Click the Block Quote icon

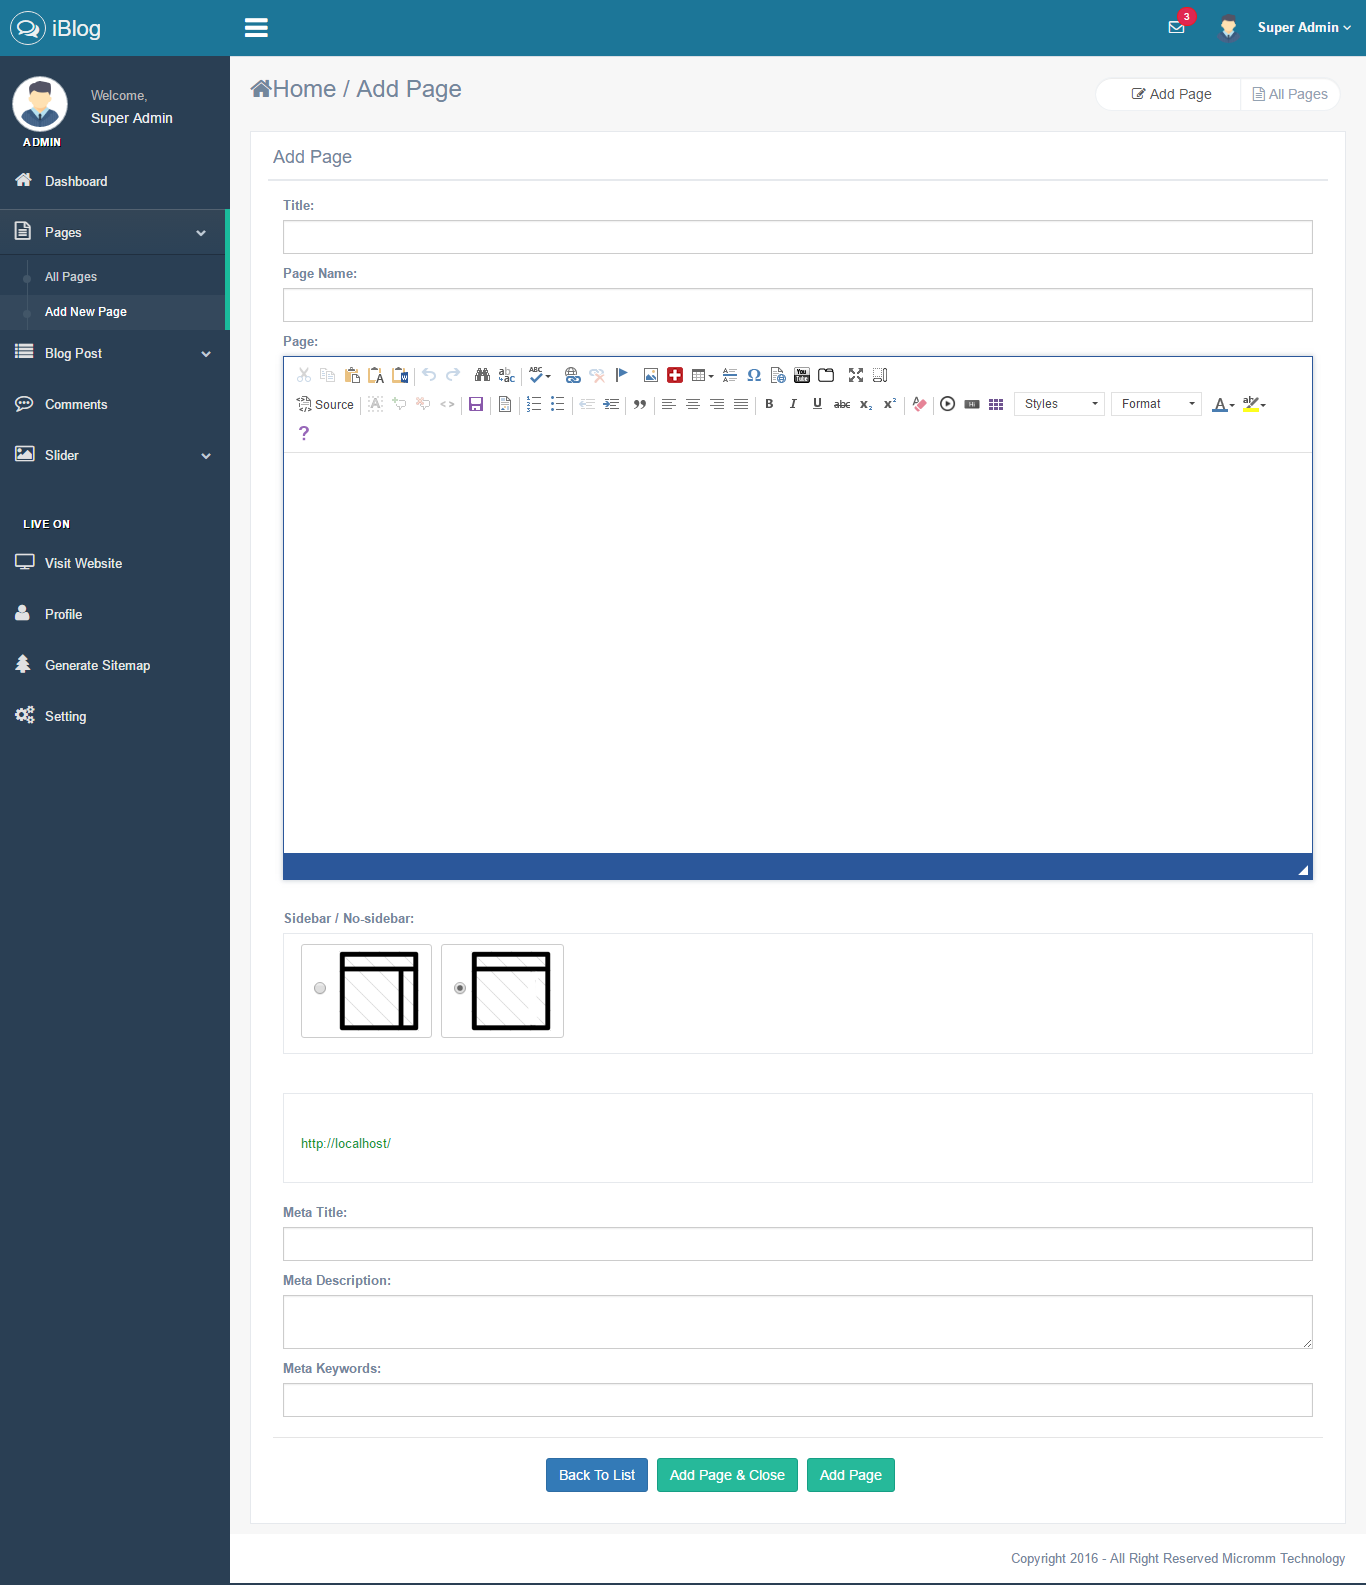coord(640,404)
